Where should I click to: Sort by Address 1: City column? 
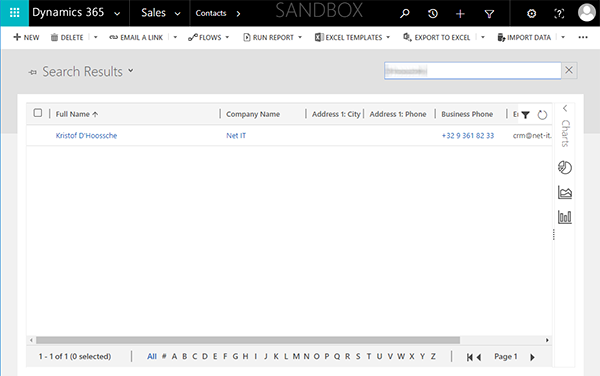click(x=336, y=114)
